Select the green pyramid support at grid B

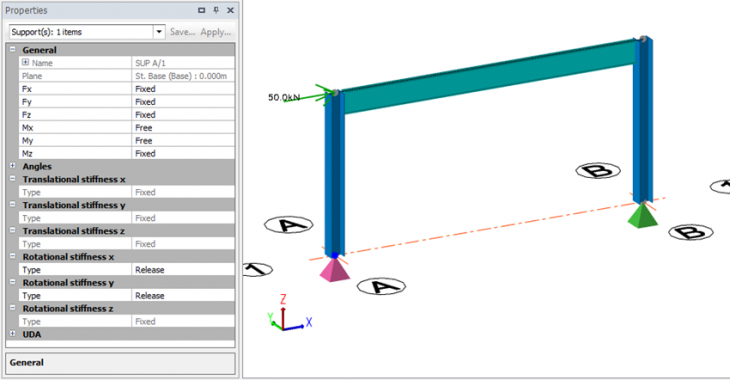click(642, 216)
